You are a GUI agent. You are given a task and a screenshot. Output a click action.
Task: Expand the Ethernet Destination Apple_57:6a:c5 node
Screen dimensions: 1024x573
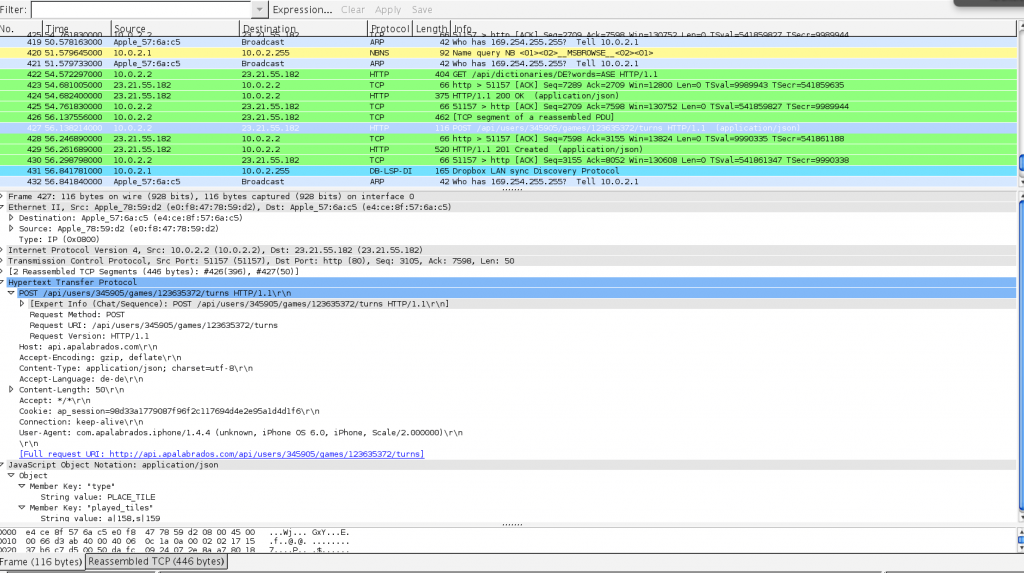(11, 217)
